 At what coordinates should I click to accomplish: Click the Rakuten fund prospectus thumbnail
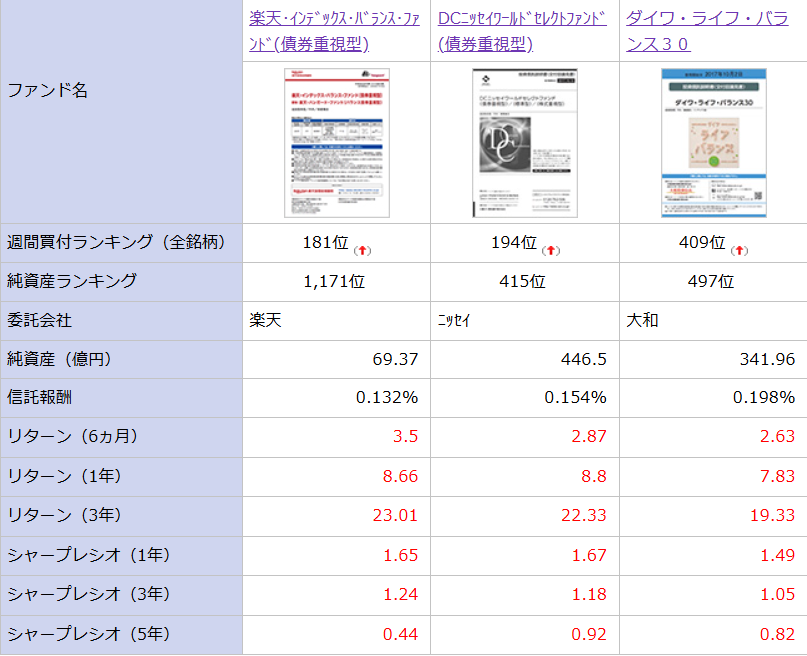pos(337,143)
